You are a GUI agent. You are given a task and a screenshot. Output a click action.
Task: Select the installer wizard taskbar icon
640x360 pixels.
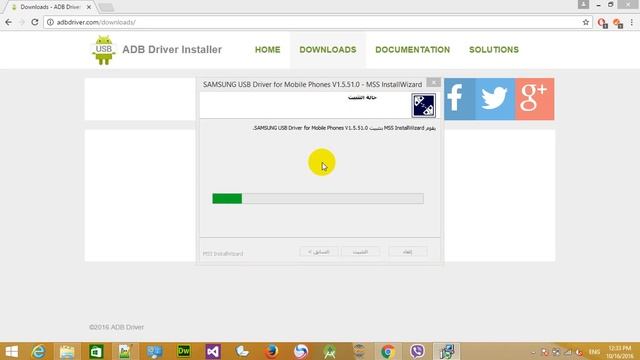(x=447, y=351)
